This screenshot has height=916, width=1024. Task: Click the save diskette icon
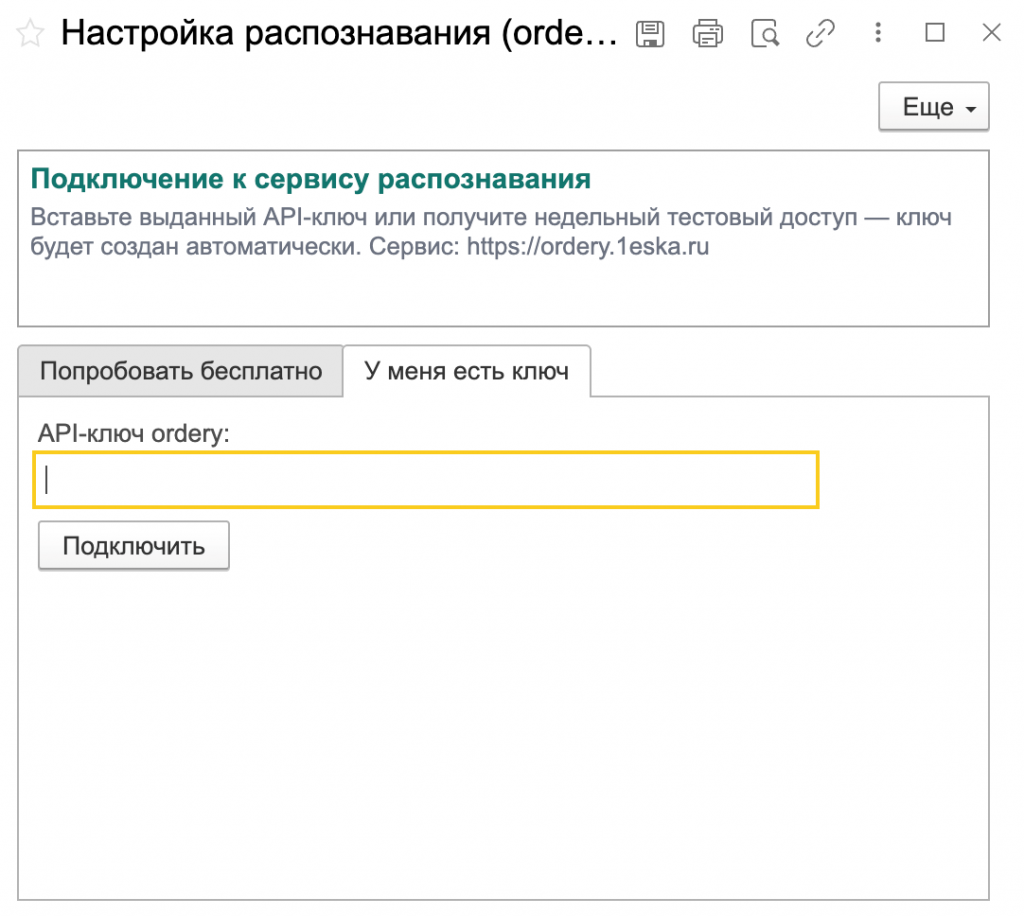point(650,33)
